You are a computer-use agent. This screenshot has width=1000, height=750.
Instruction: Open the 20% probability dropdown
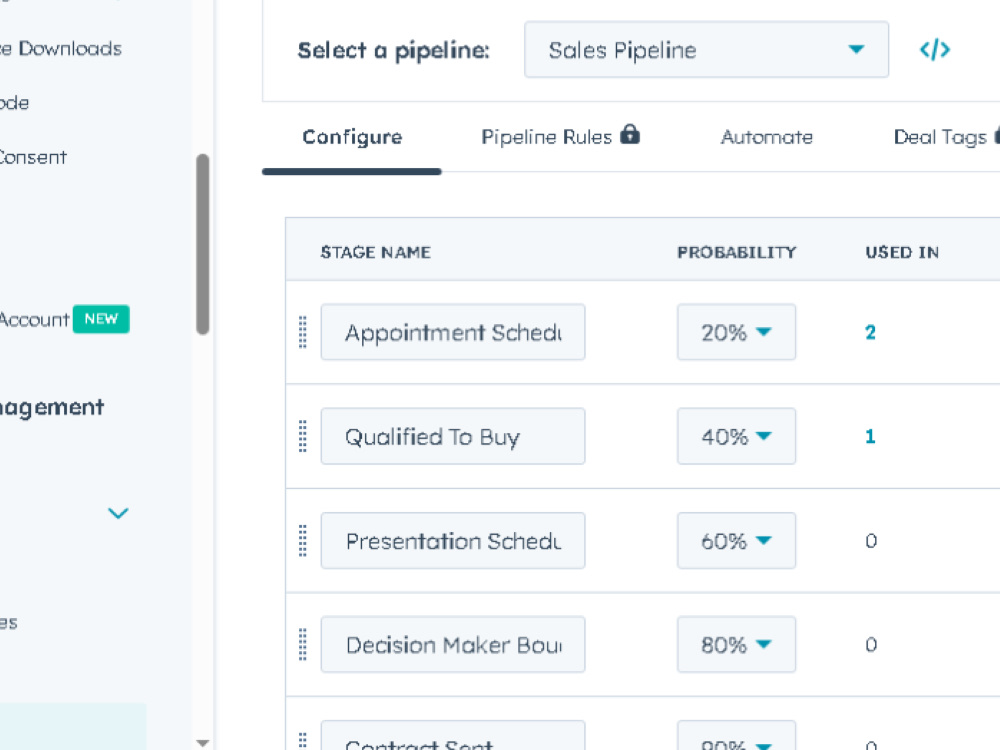pos(736,332)
